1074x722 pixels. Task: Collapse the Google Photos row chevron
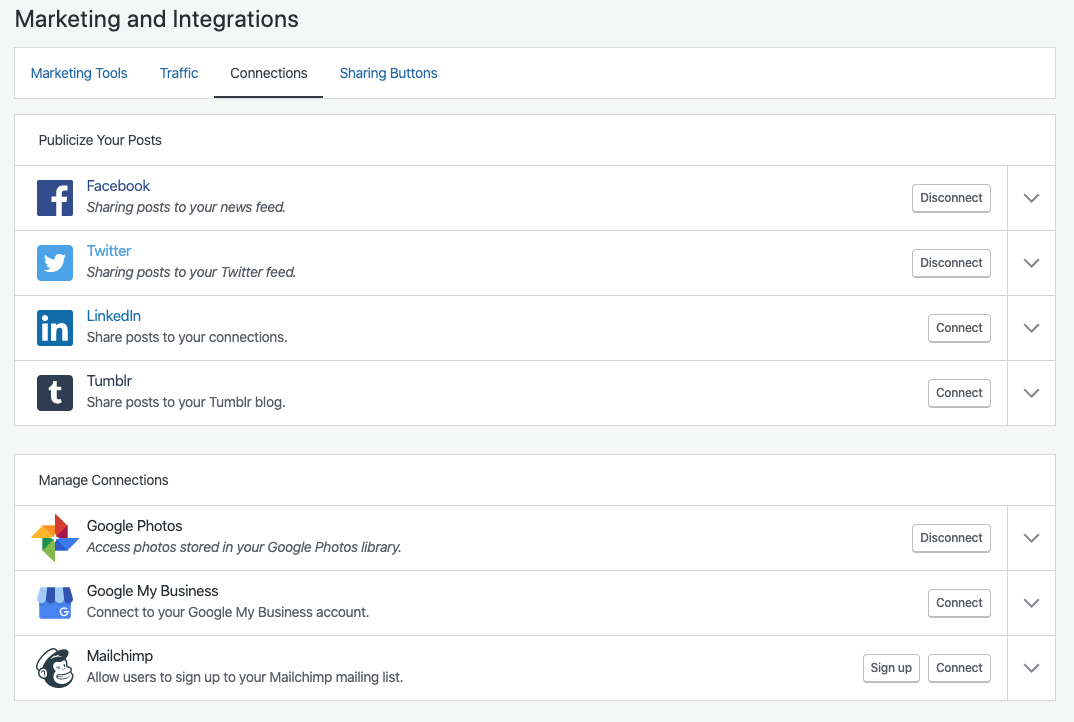(x=1031, y=537)
